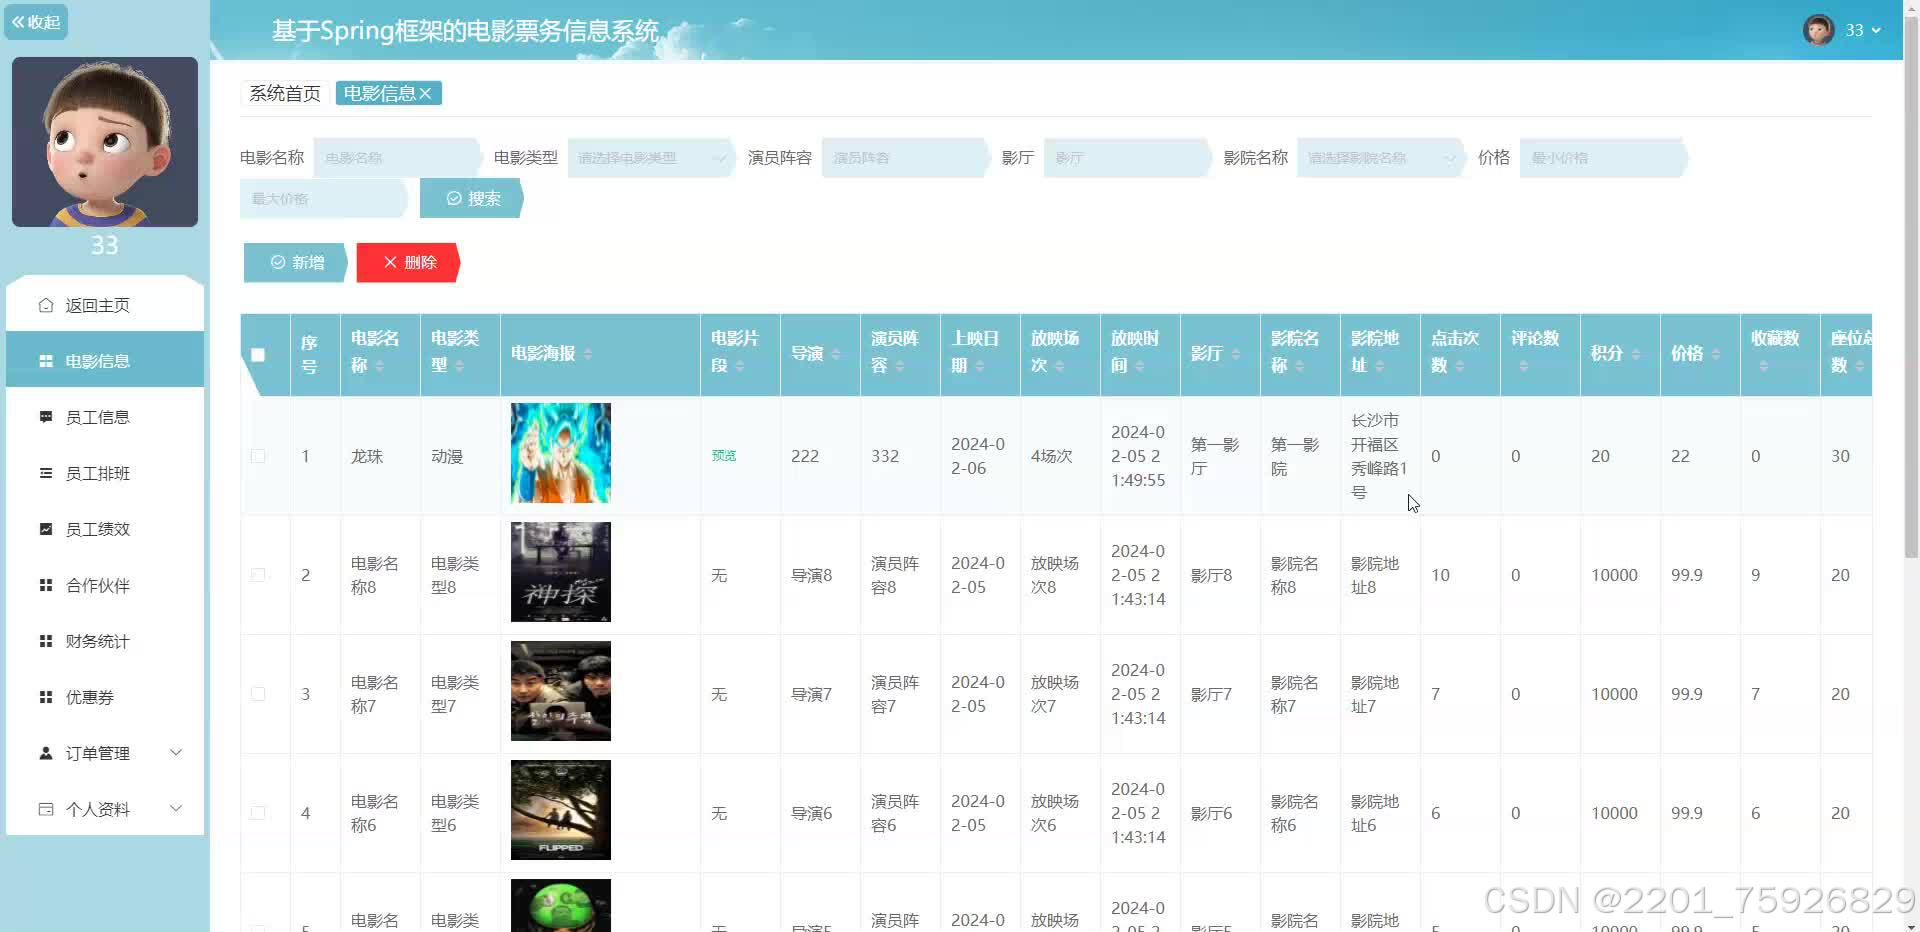This screenshot has width=1920, height=932.
Task: Focus the 电影名称 search field
Action: (x=396, y=158)
